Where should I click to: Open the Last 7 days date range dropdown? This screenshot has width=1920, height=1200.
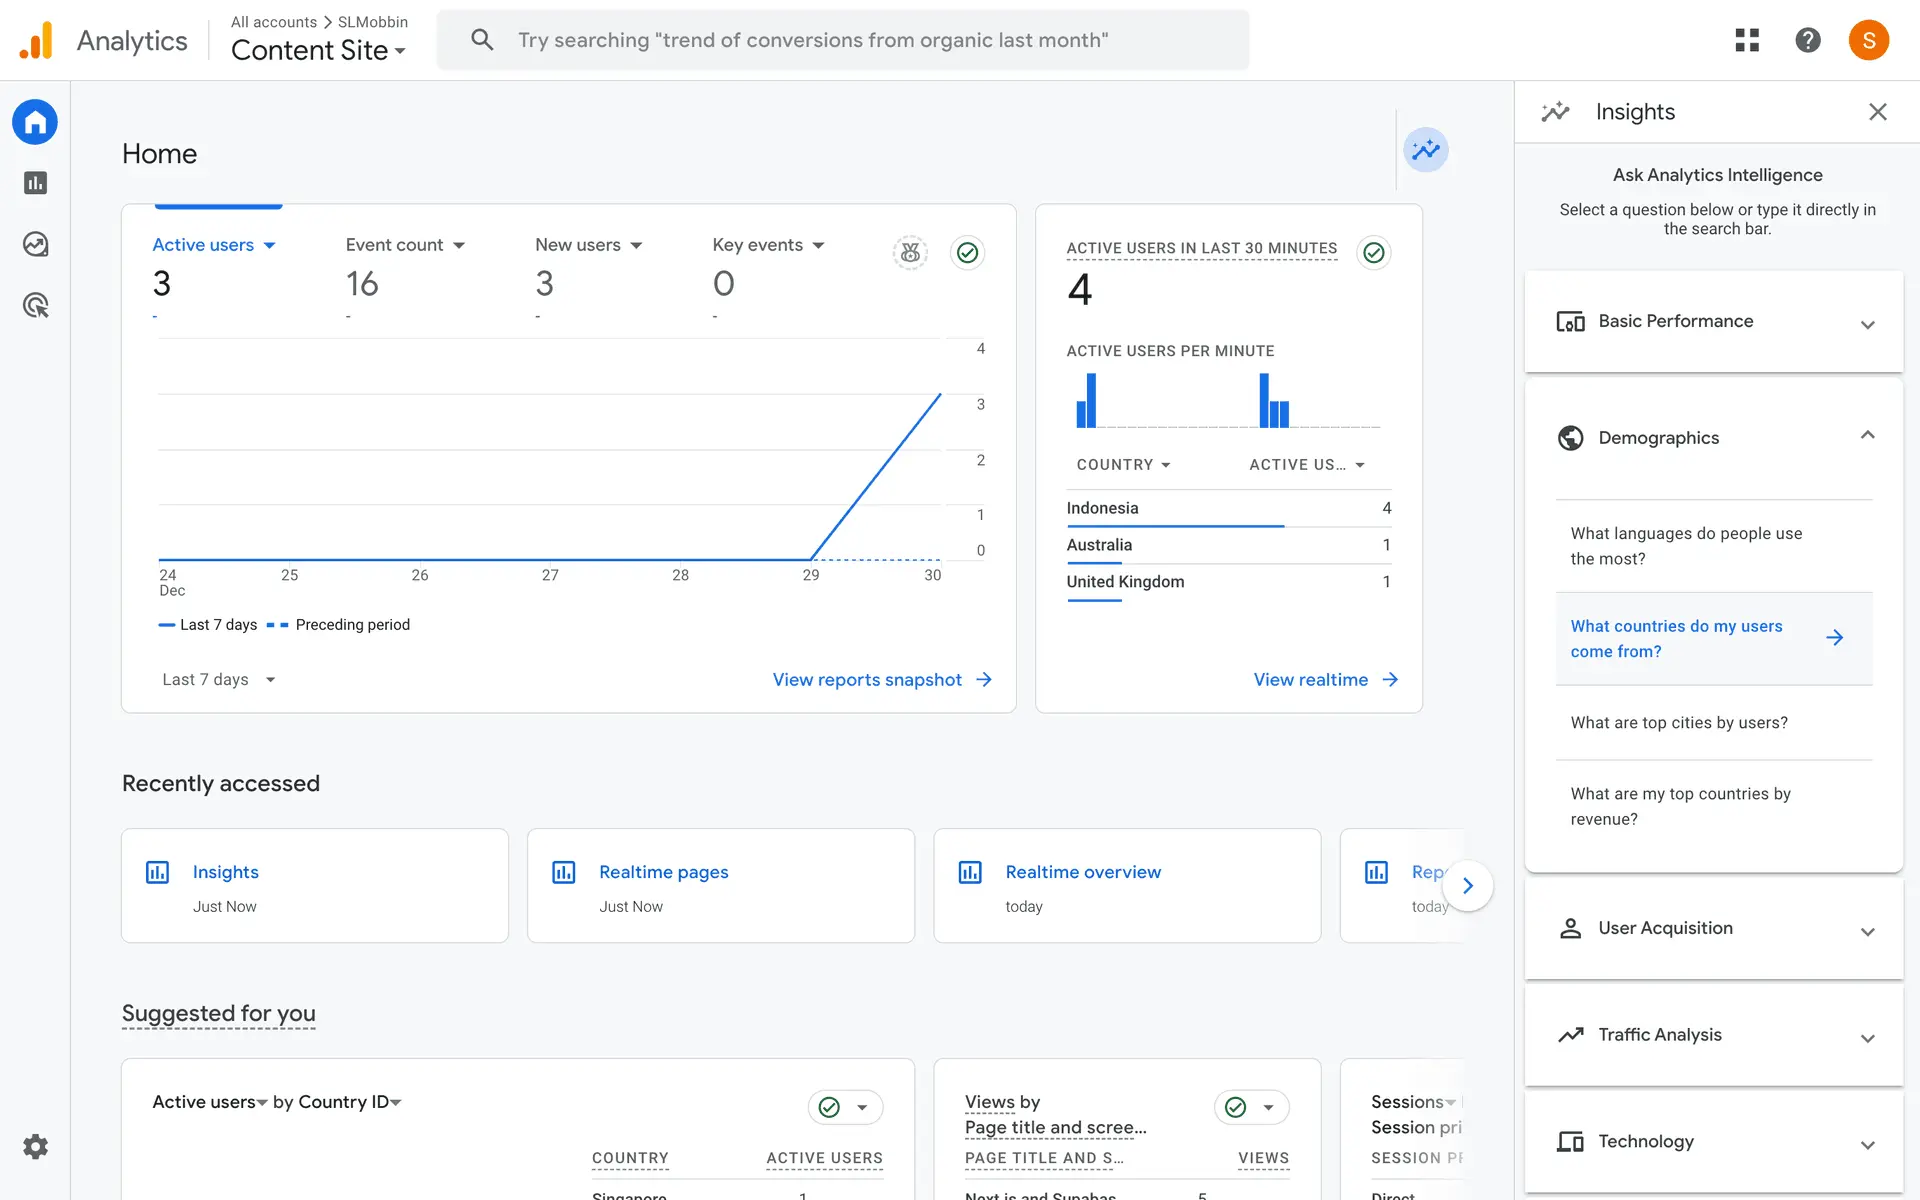(x=218, y=680)
